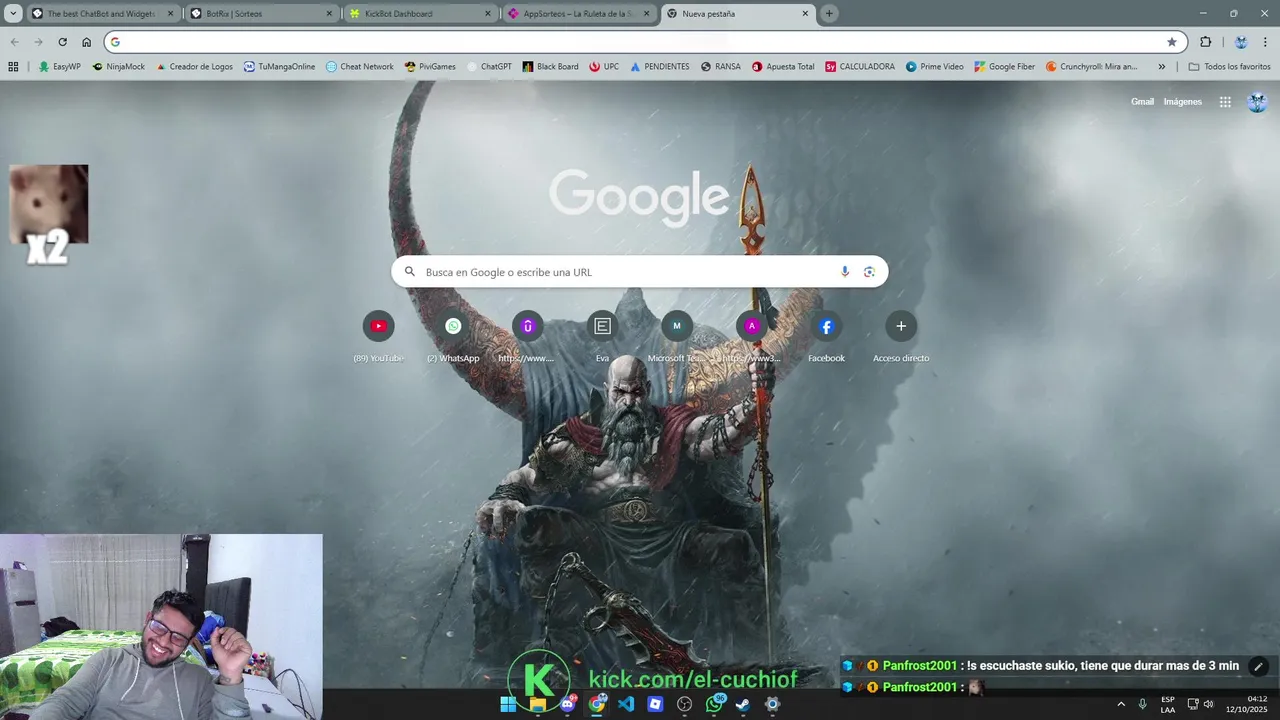Open WhatsApp from the taskbar
The width and height of the screenshot is (1280, 720).
[714, 704]
